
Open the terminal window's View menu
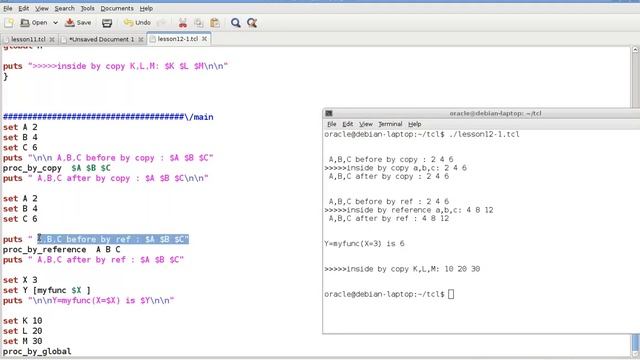pyautogui.click(x=366, y=124)
